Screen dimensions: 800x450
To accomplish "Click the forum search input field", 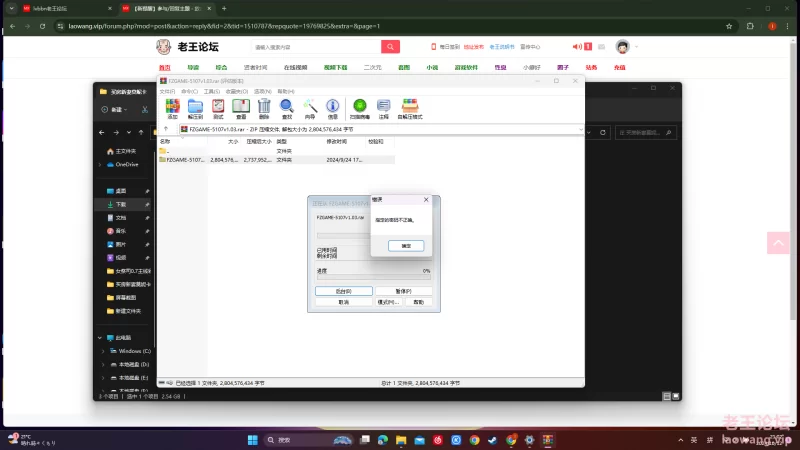I will pyautogui.click(x=316, y=46).
